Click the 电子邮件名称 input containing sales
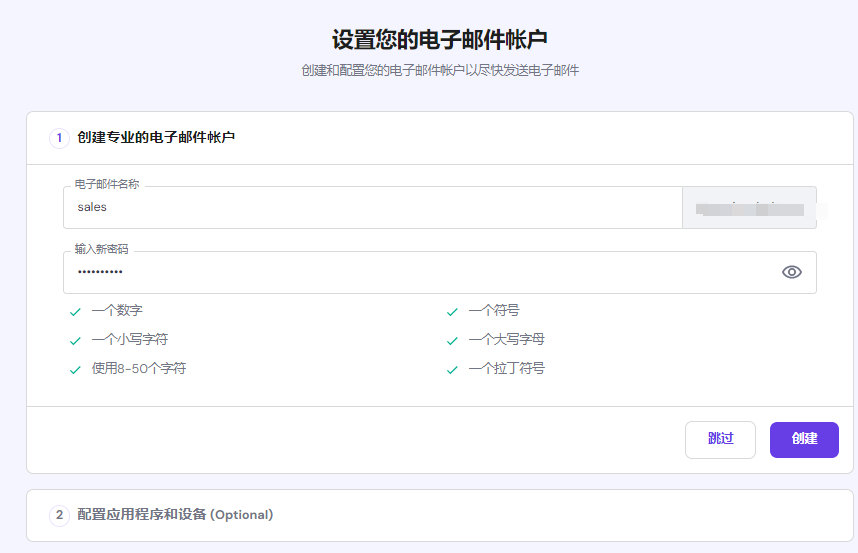858x553 pixels. (x=371, y=208)
